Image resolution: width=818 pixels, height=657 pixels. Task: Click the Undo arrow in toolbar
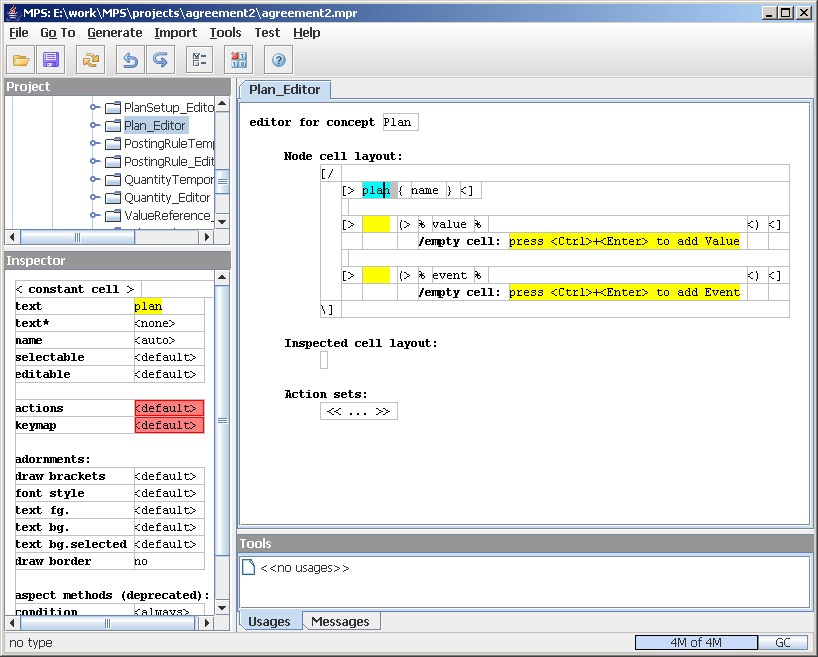pos(130,60)
